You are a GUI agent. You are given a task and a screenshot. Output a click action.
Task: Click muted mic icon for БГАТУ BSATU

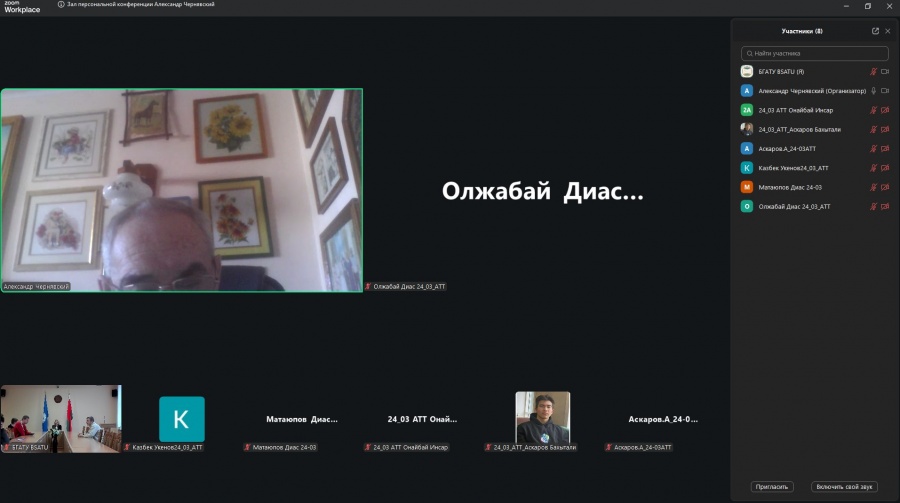point(873,72)
